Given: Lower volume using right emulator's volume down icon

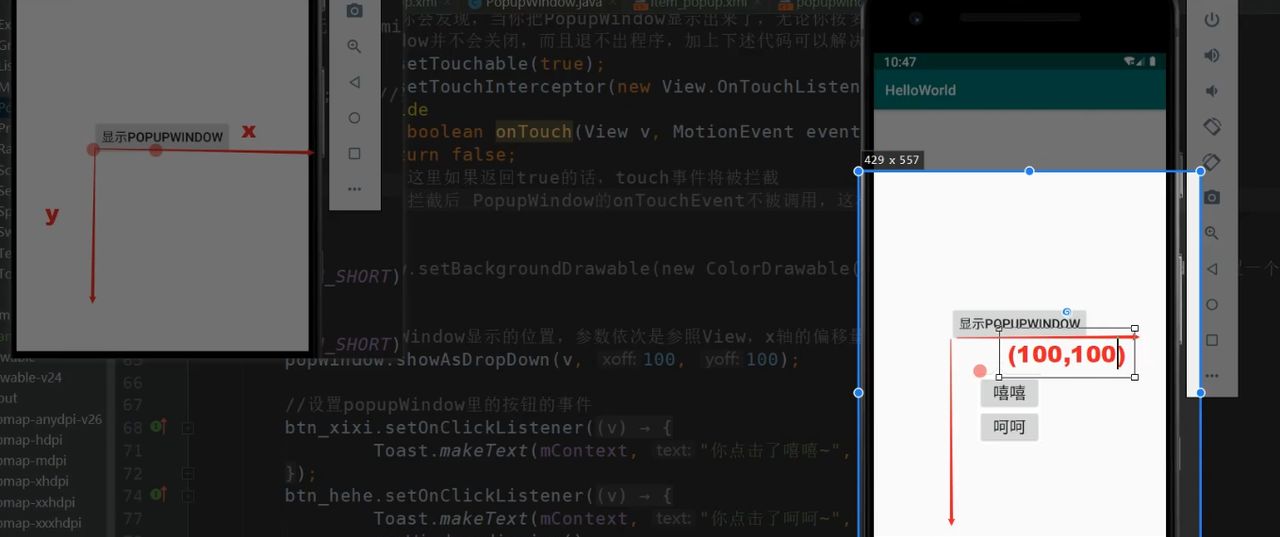Looking at the screenshot, I should point(1212,91).
